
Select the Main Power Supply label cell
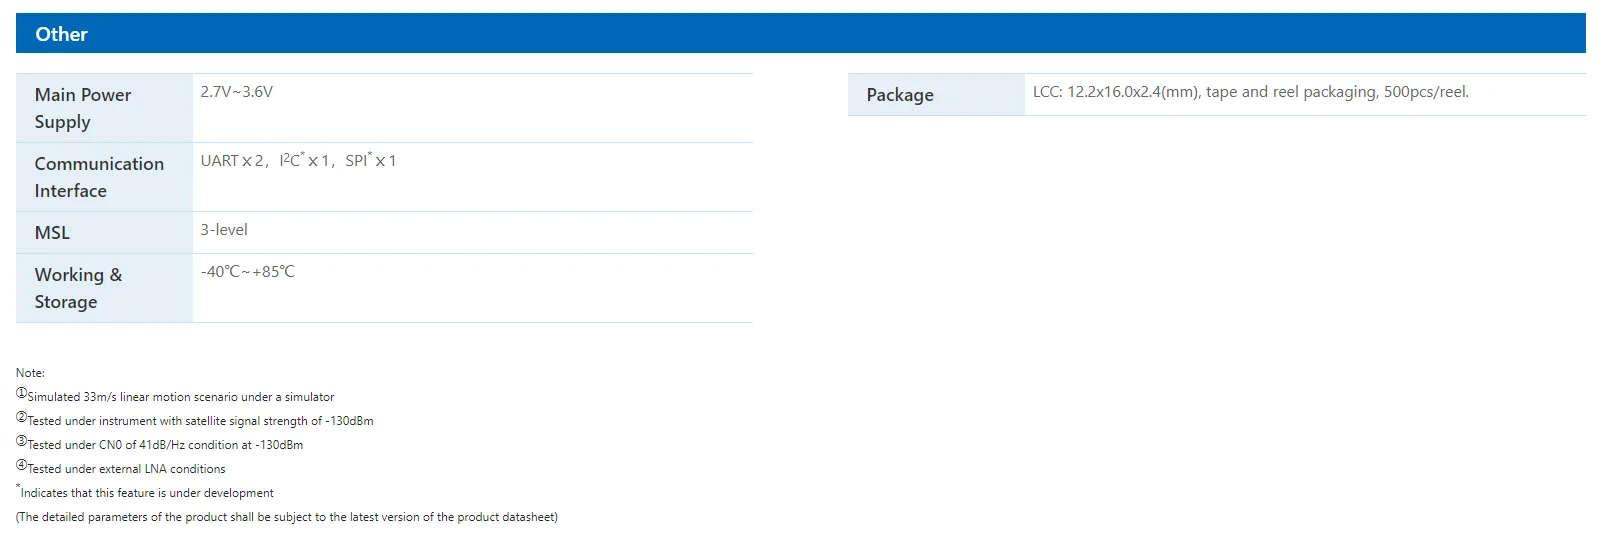pos(104,108)
